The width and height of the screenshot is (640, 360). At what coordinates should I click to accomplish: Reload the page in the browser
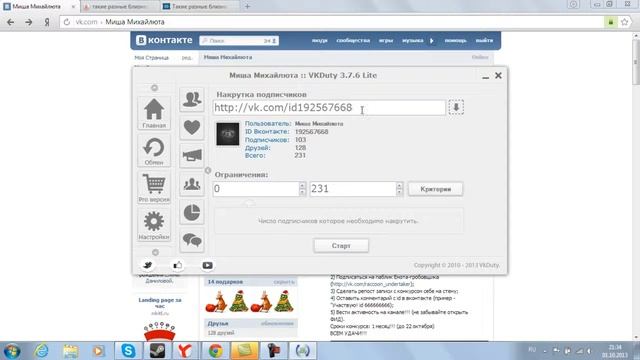[x=67, y=22]
